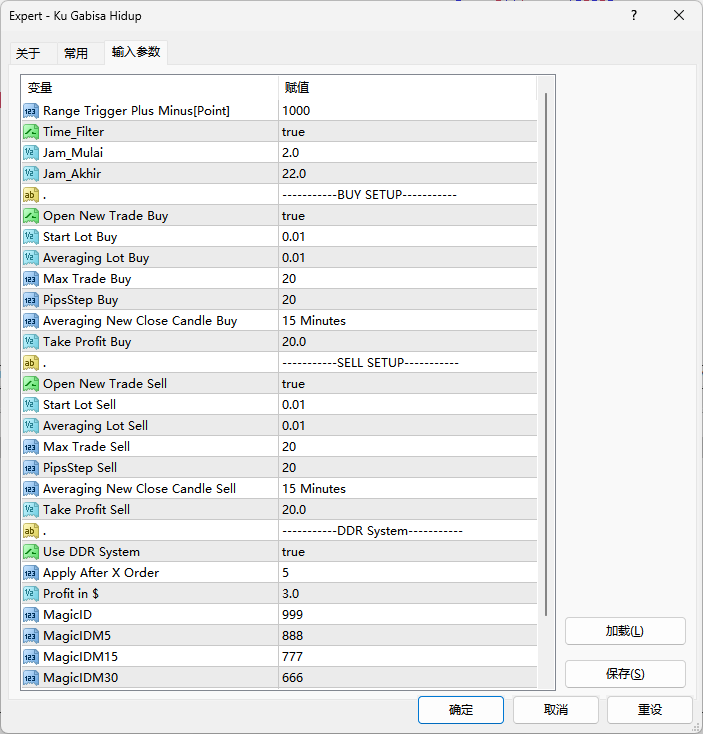Click the integer icon beside Max Trade Sell

[x=31, y=447]
